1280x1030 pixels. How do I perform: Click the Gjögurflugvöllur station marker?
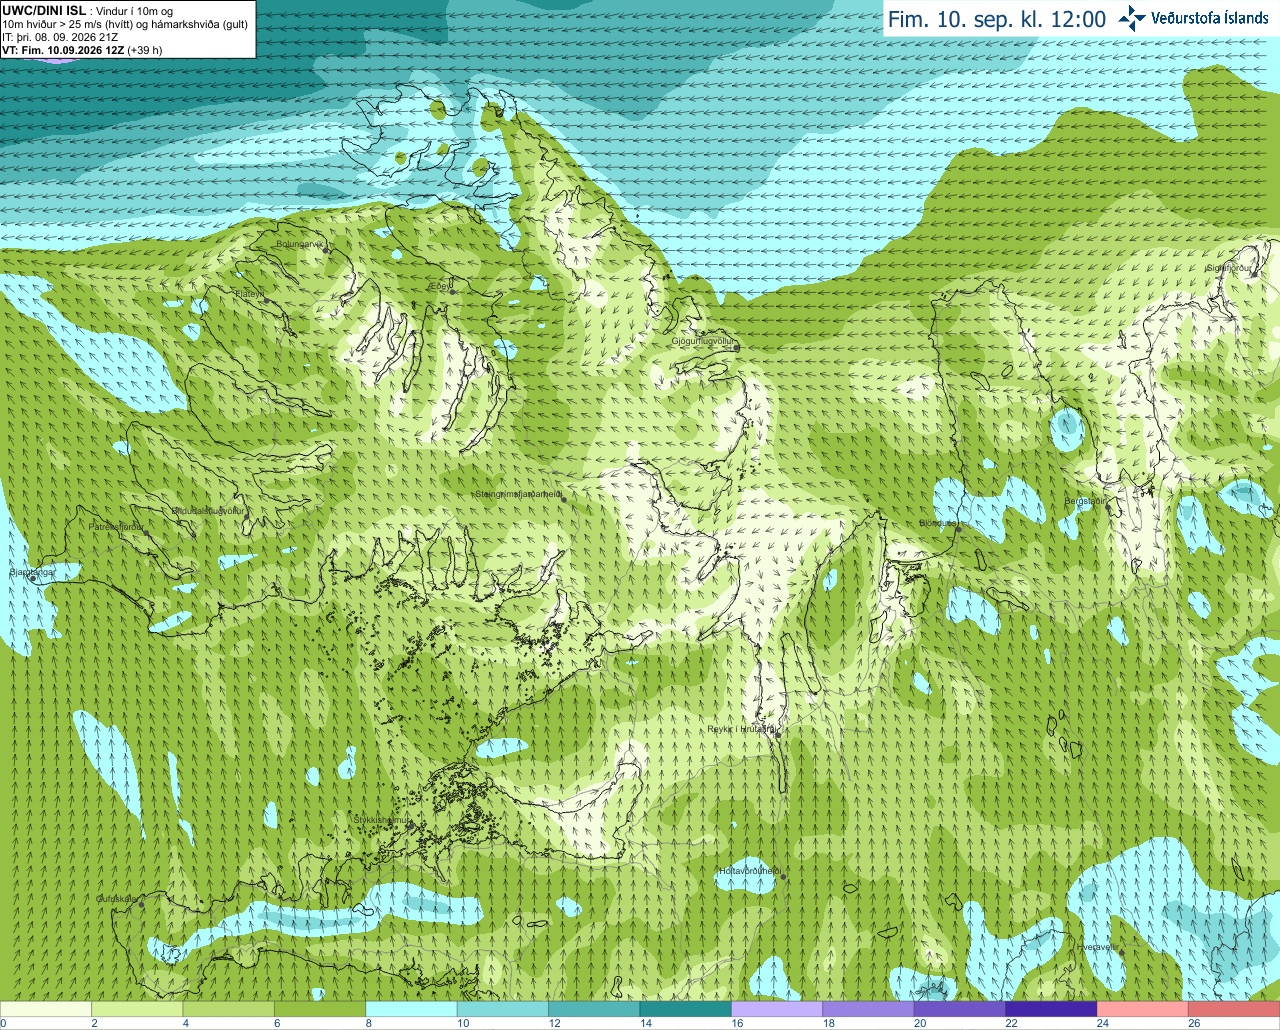[737, 349]
